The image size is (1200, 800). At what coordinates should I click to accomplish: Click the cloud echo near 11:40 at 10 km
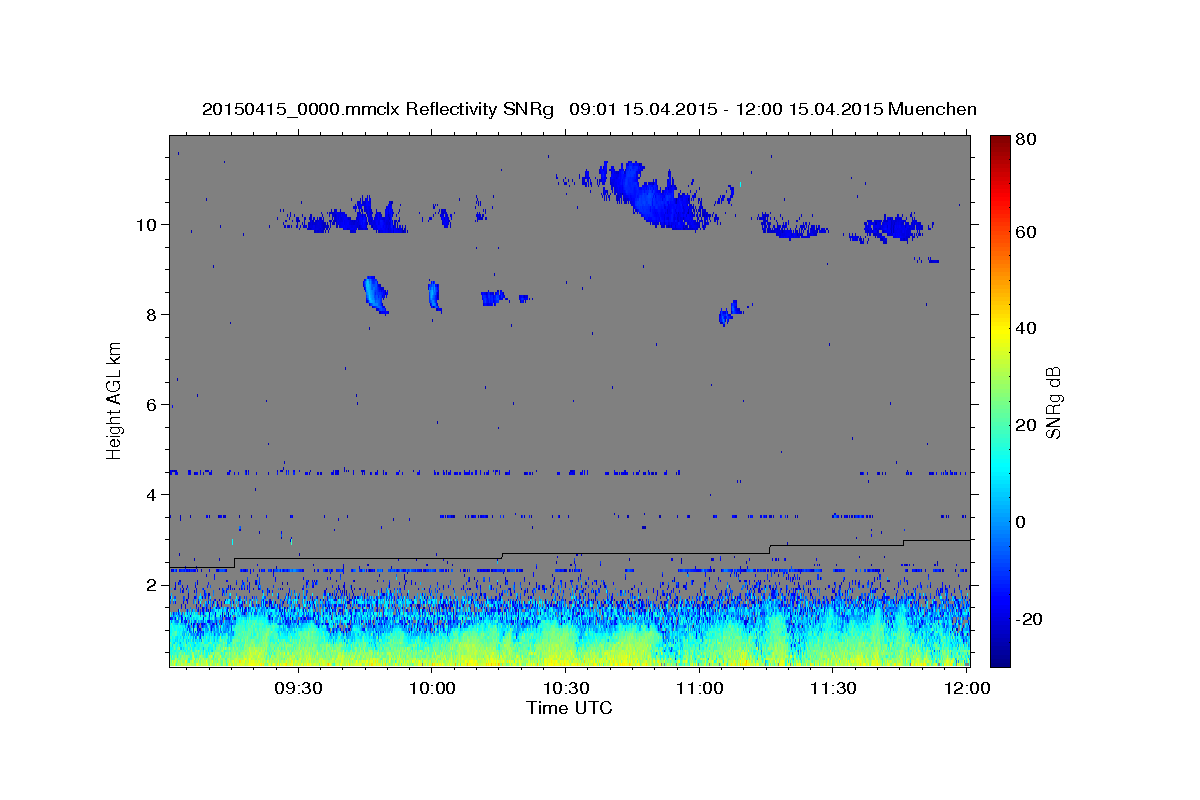click(x=893, y=228)
